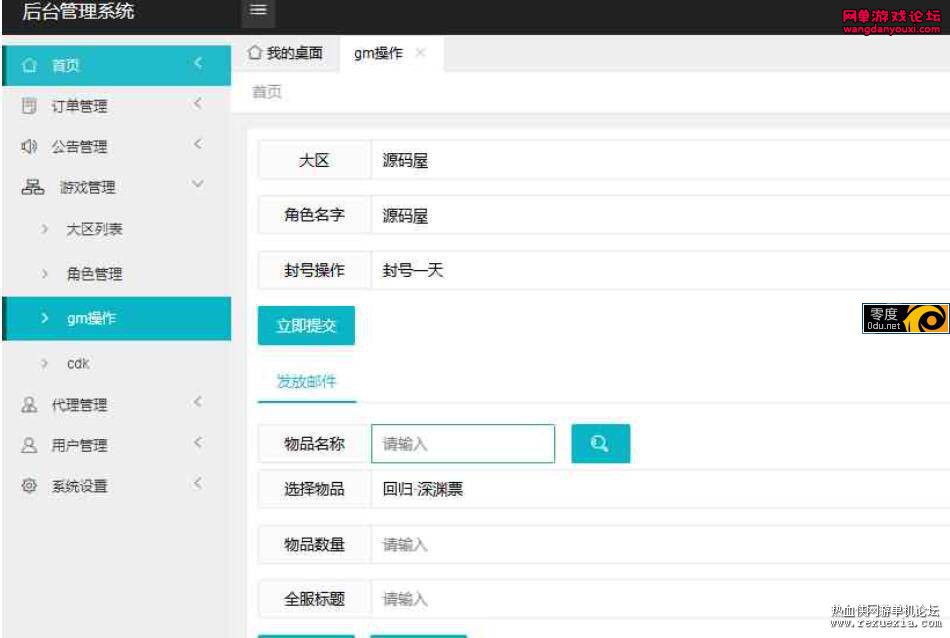This screenshot has height=638, width=950.
Task: Click the 公告管理 speaker icon
Action: pyautogui.click(x=29, y=146)
